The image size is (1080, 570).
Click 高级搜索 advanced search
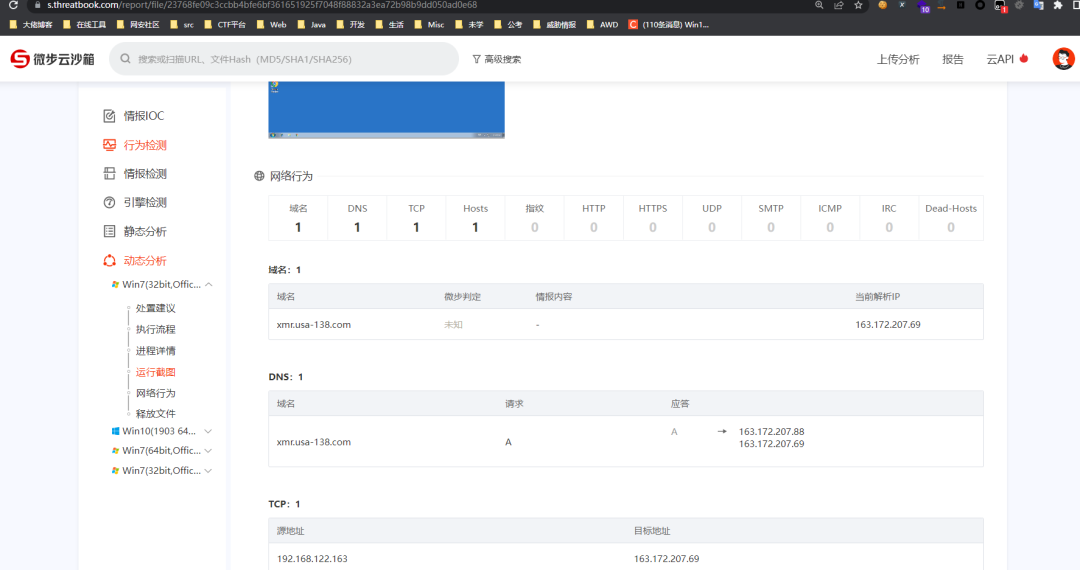pyautogui.click(x=502, y=59)
